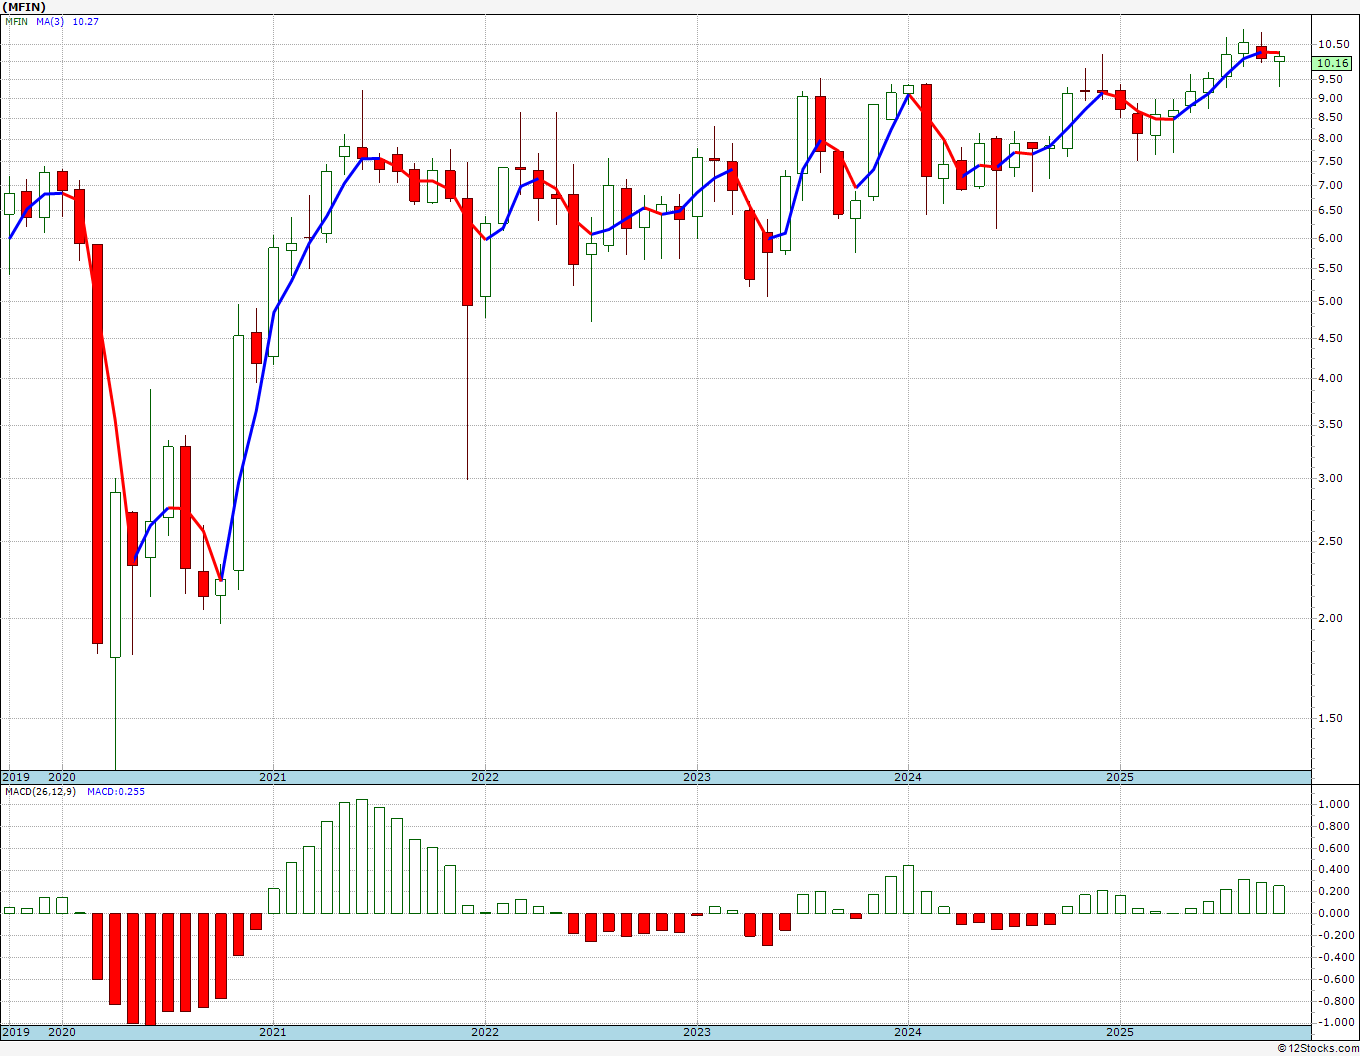
Task: Click the (MFIN) chart title
Action: coord(24,7)
